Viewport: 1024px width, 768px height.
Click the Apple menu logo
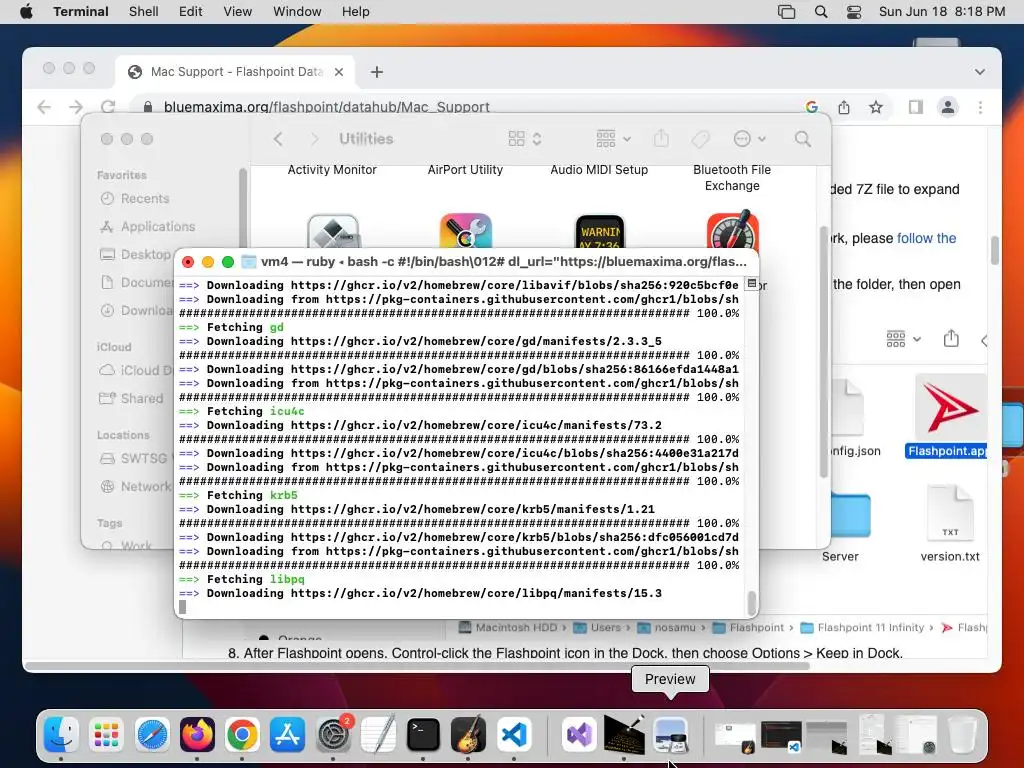26,12
